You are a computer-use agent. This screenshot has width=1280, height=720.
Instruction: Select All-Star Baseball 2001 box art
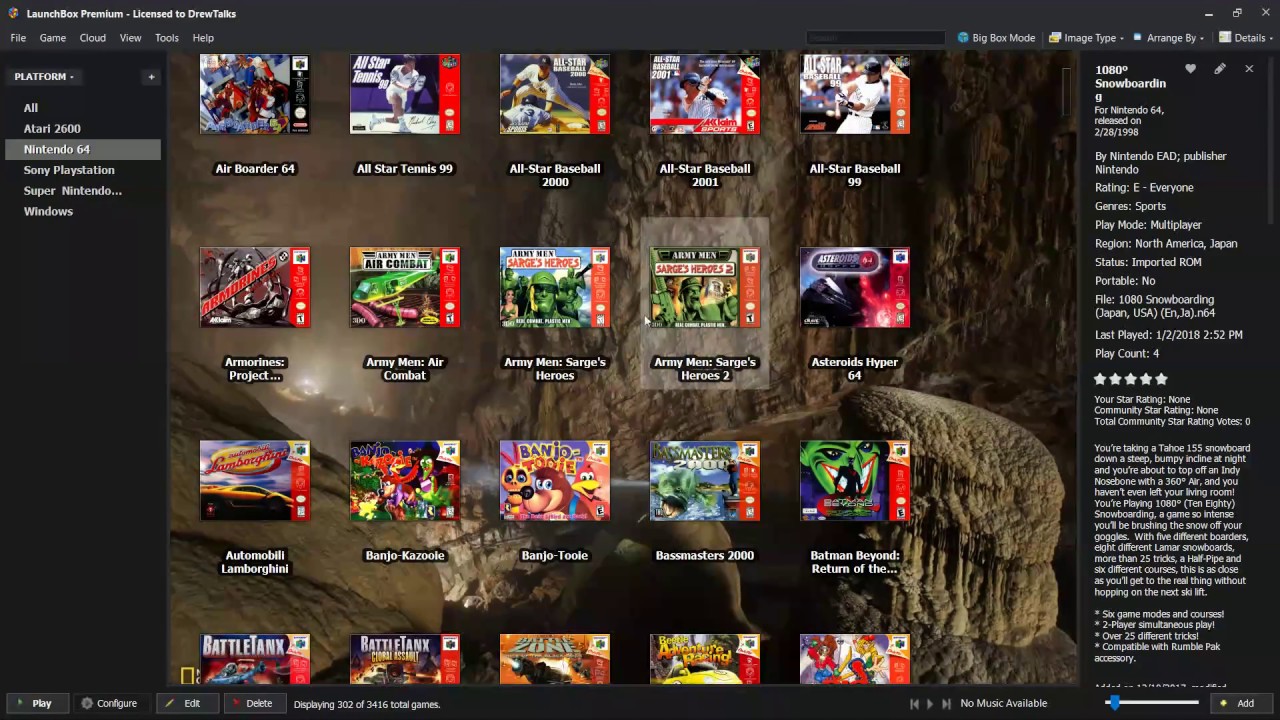coord(705,94)
